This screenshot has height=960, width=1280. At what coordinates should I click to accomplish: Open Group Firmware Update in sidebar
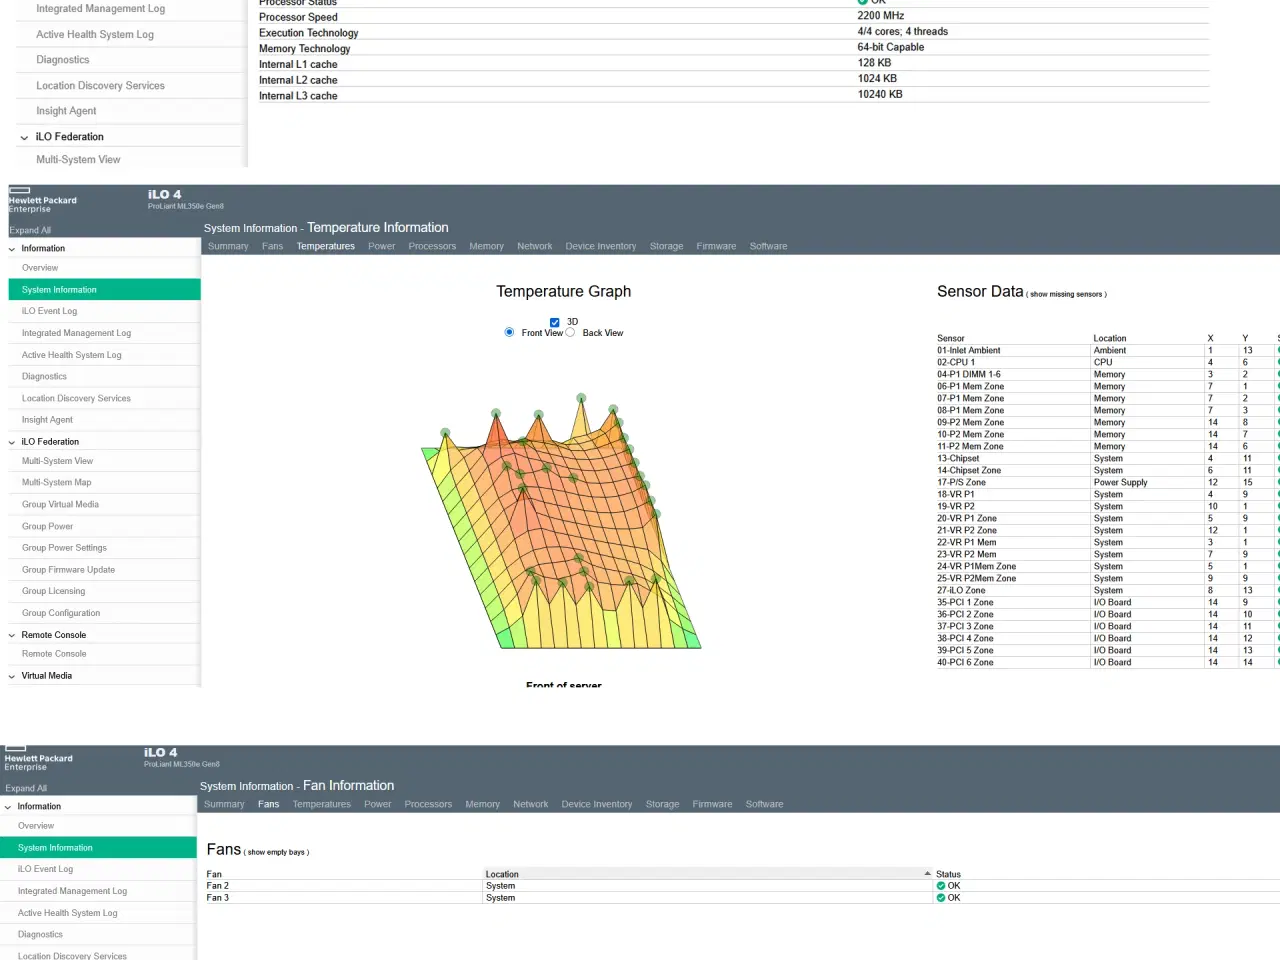point(68,570)
